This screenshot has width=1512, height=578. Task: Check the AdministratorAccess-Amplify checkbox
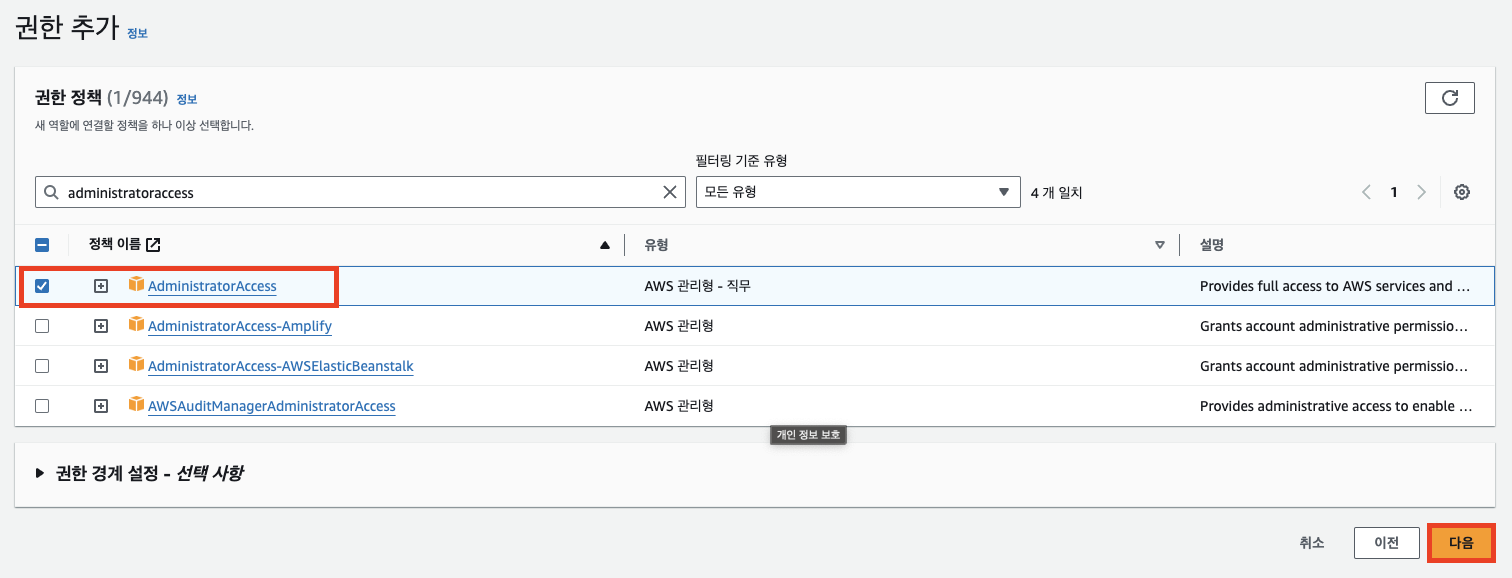[x=42, y=326]
